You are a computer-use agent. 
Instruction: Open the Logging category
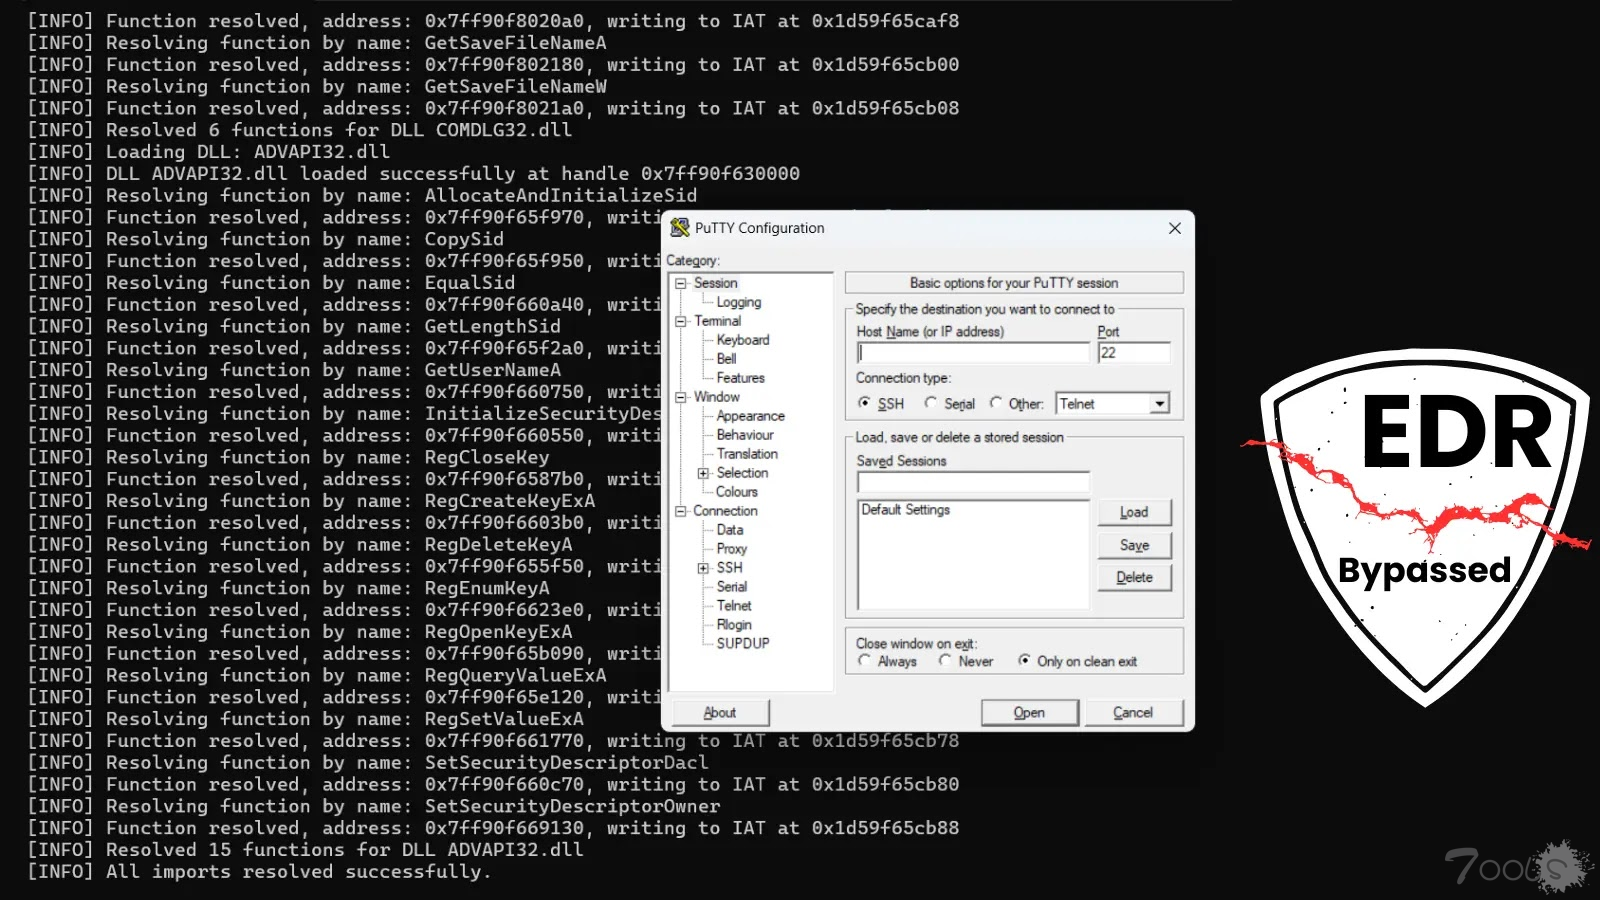click(738, 302)
